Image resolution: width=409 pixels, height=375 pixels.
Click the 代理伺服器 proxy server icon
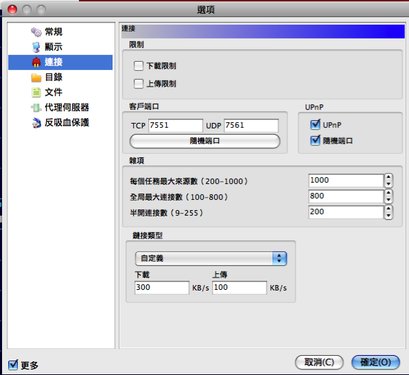(36, 108)
